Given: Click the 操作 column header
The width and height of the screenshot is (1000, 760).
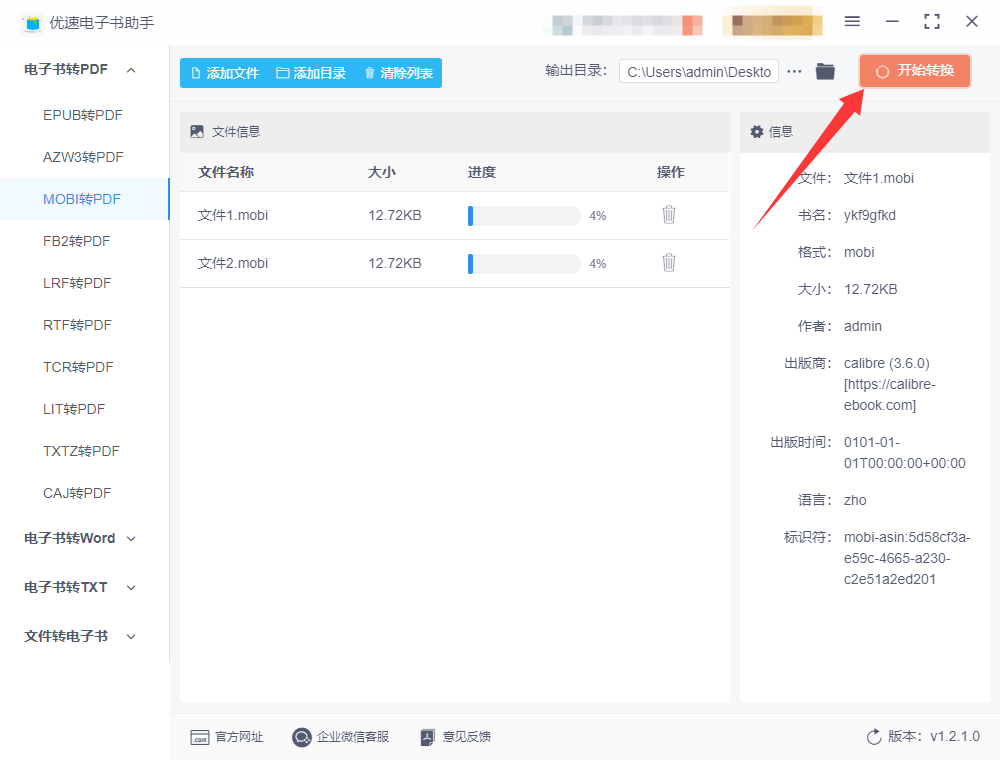Looking at the screenshot, I should click(x=670, y=172).
